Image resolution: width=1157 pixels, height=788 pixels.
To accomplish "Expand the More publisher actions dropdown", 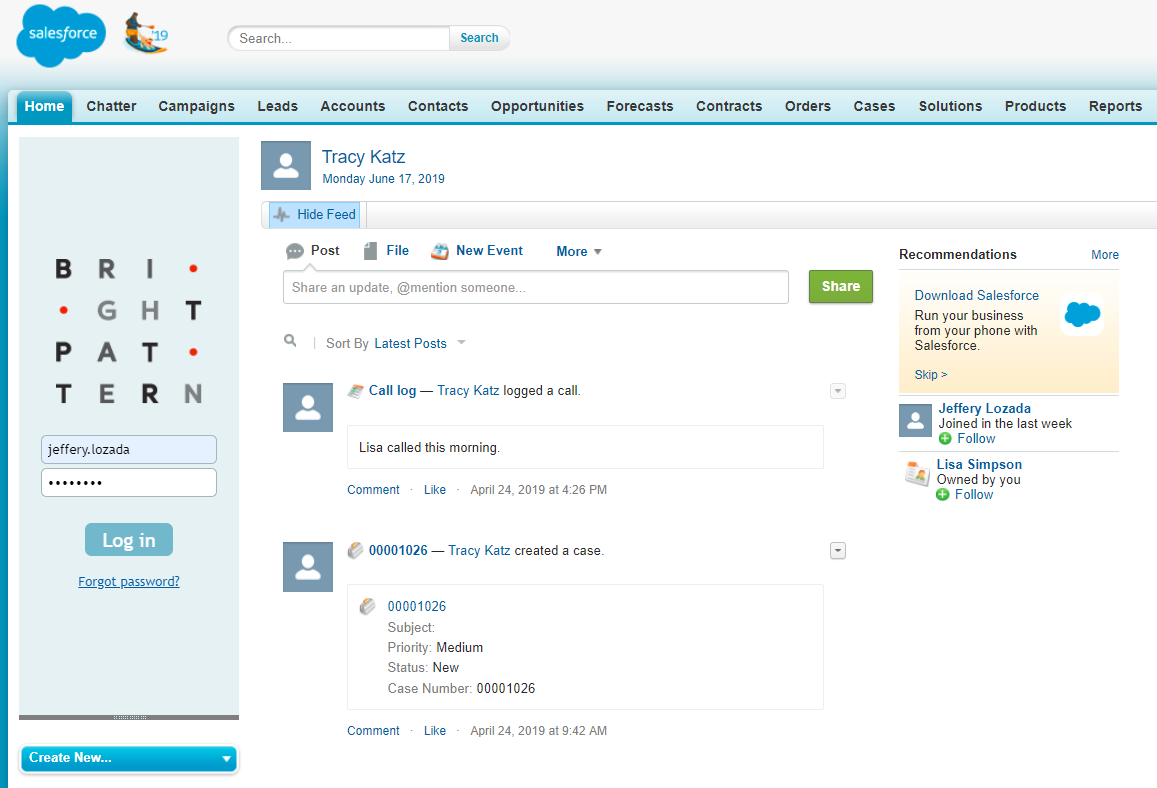I will point(579,252).
